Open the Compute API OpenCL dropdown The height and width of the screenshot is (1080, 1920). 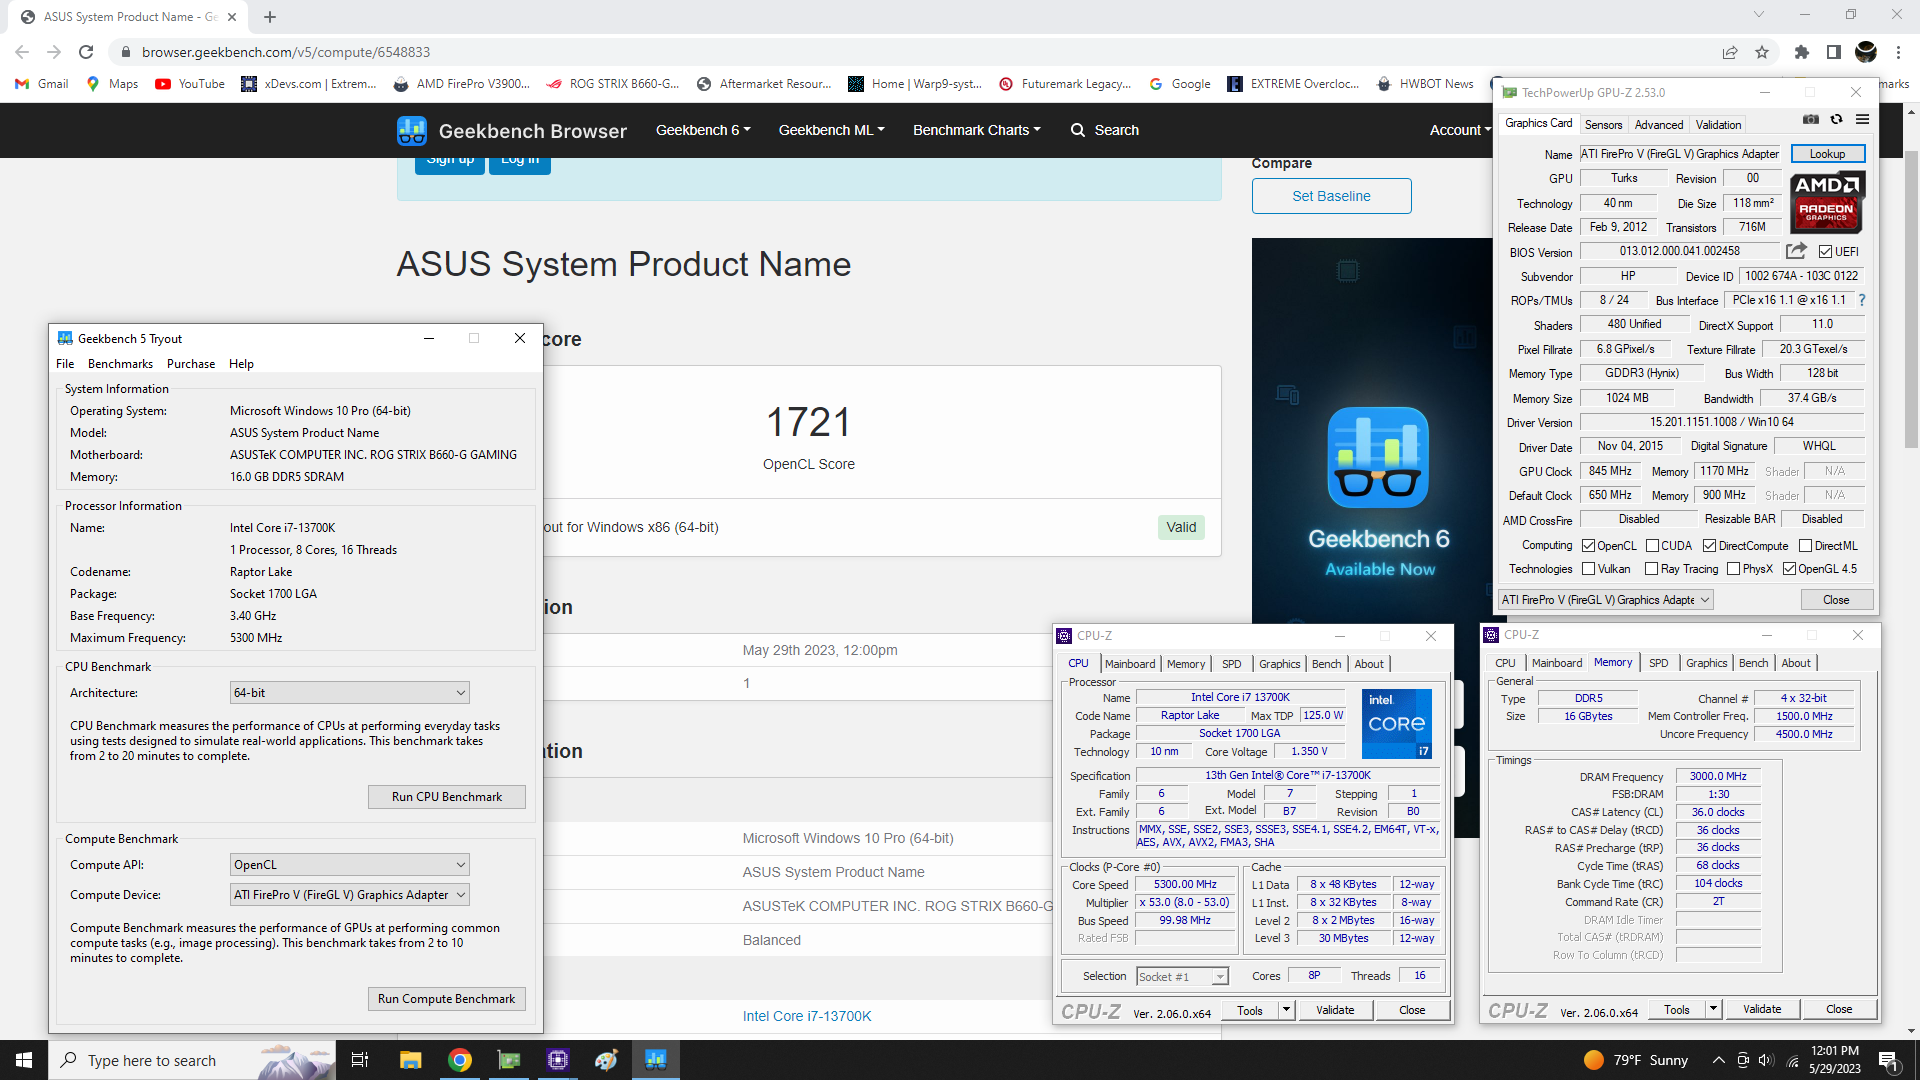[349, 865]
